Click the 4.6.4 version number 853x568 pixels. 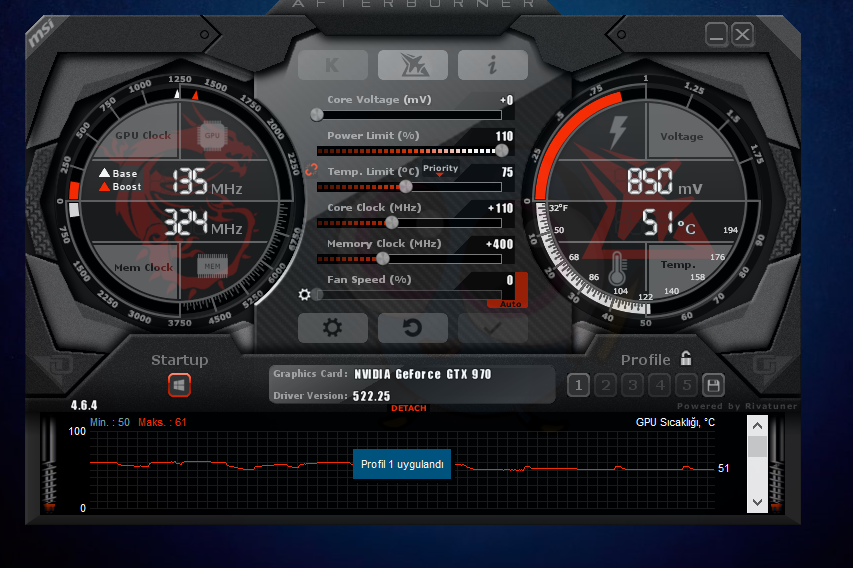84,405
